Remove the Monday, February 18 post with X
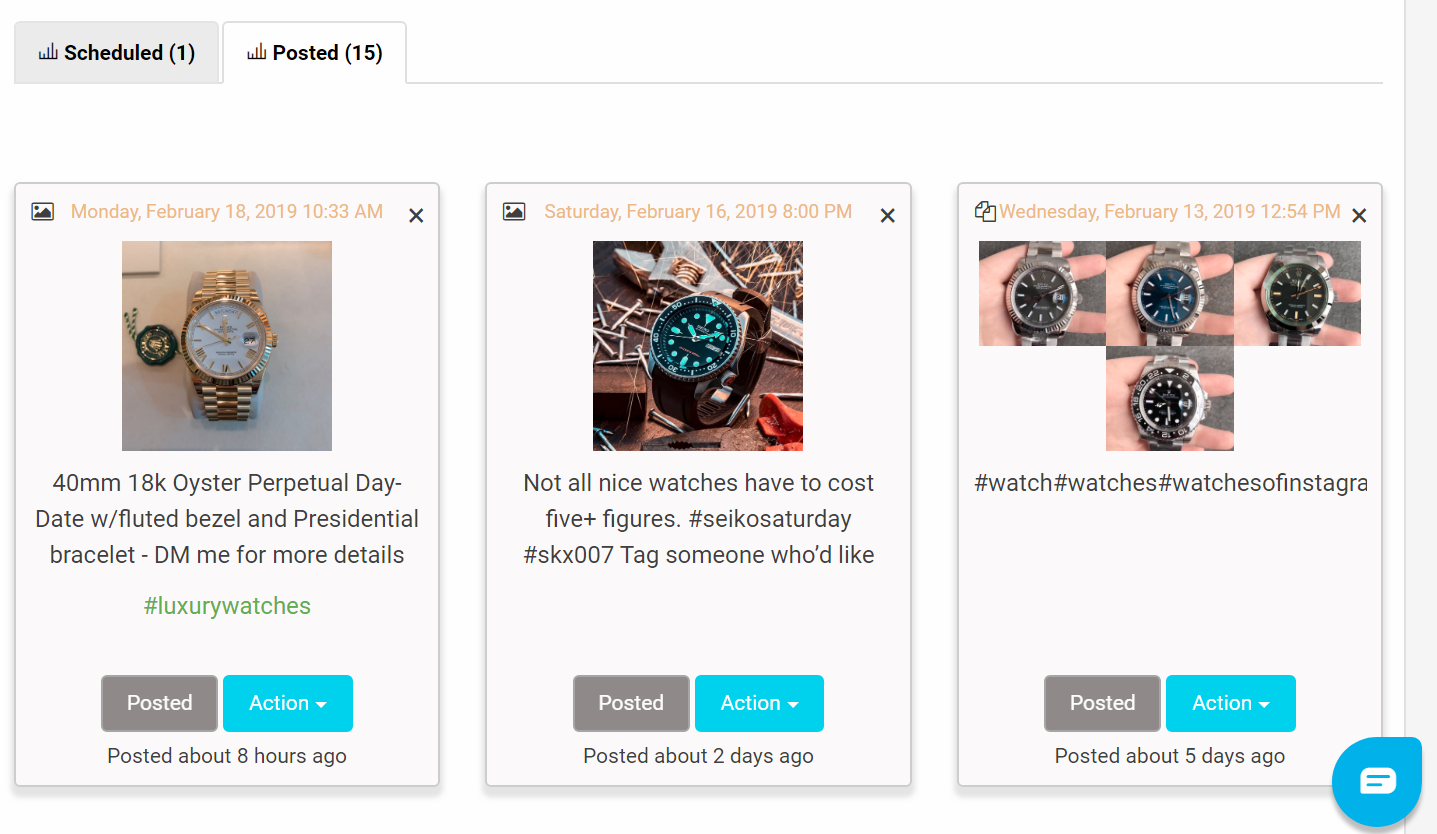 [x=416, y=216]
